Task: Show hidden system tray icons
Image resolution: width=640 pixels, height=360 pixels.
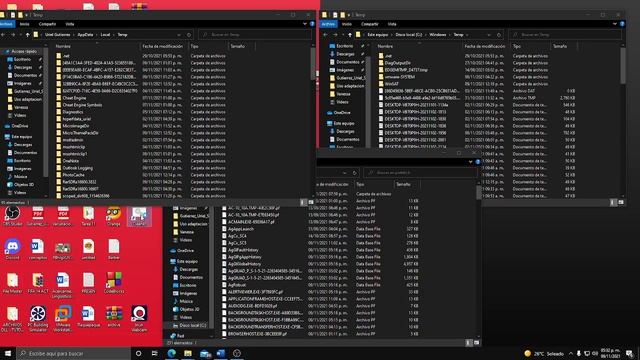Action: [x=571, y=353]
